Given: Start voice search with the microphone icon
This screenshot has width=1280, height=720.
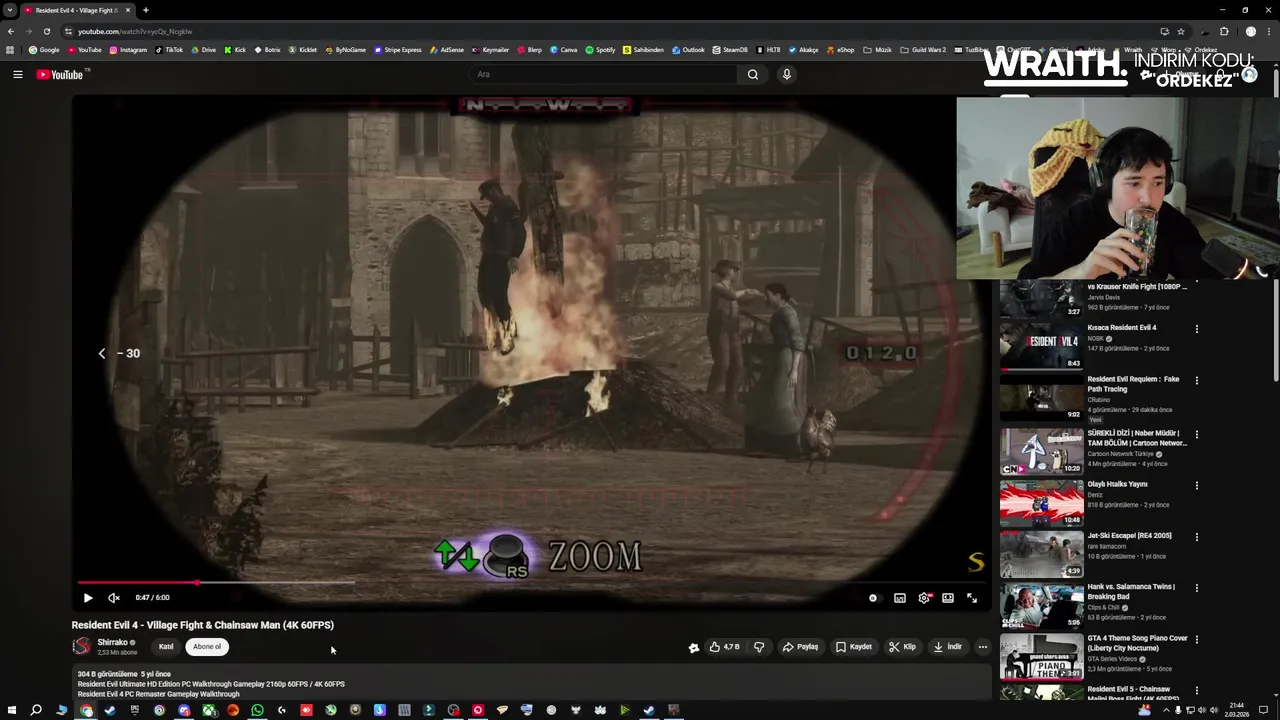Looking at the screenshot, I should [787, 74].
